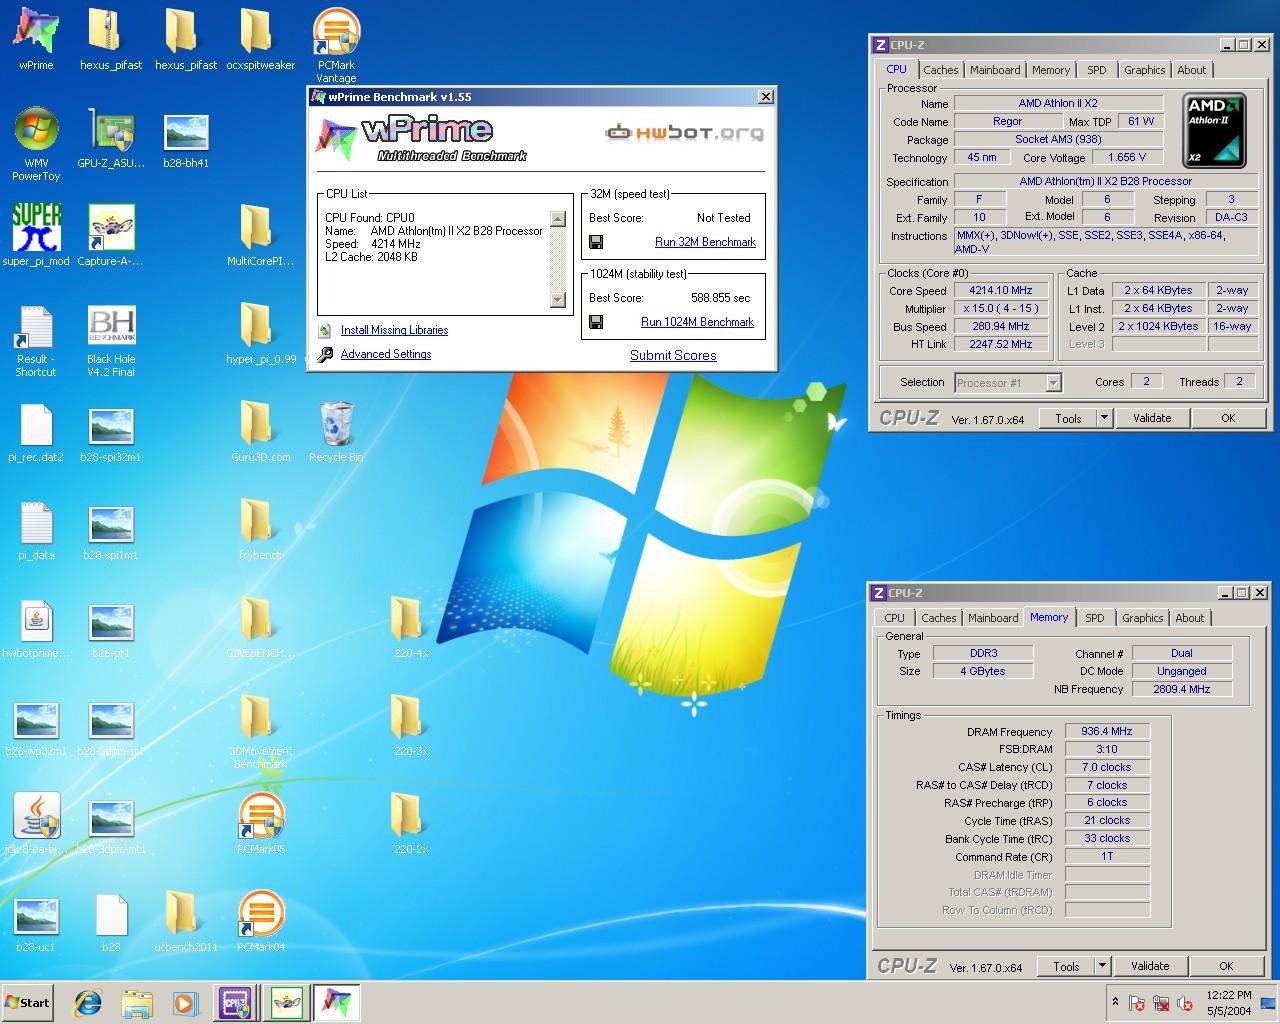Open the Recycle Bin

[336, 431]
